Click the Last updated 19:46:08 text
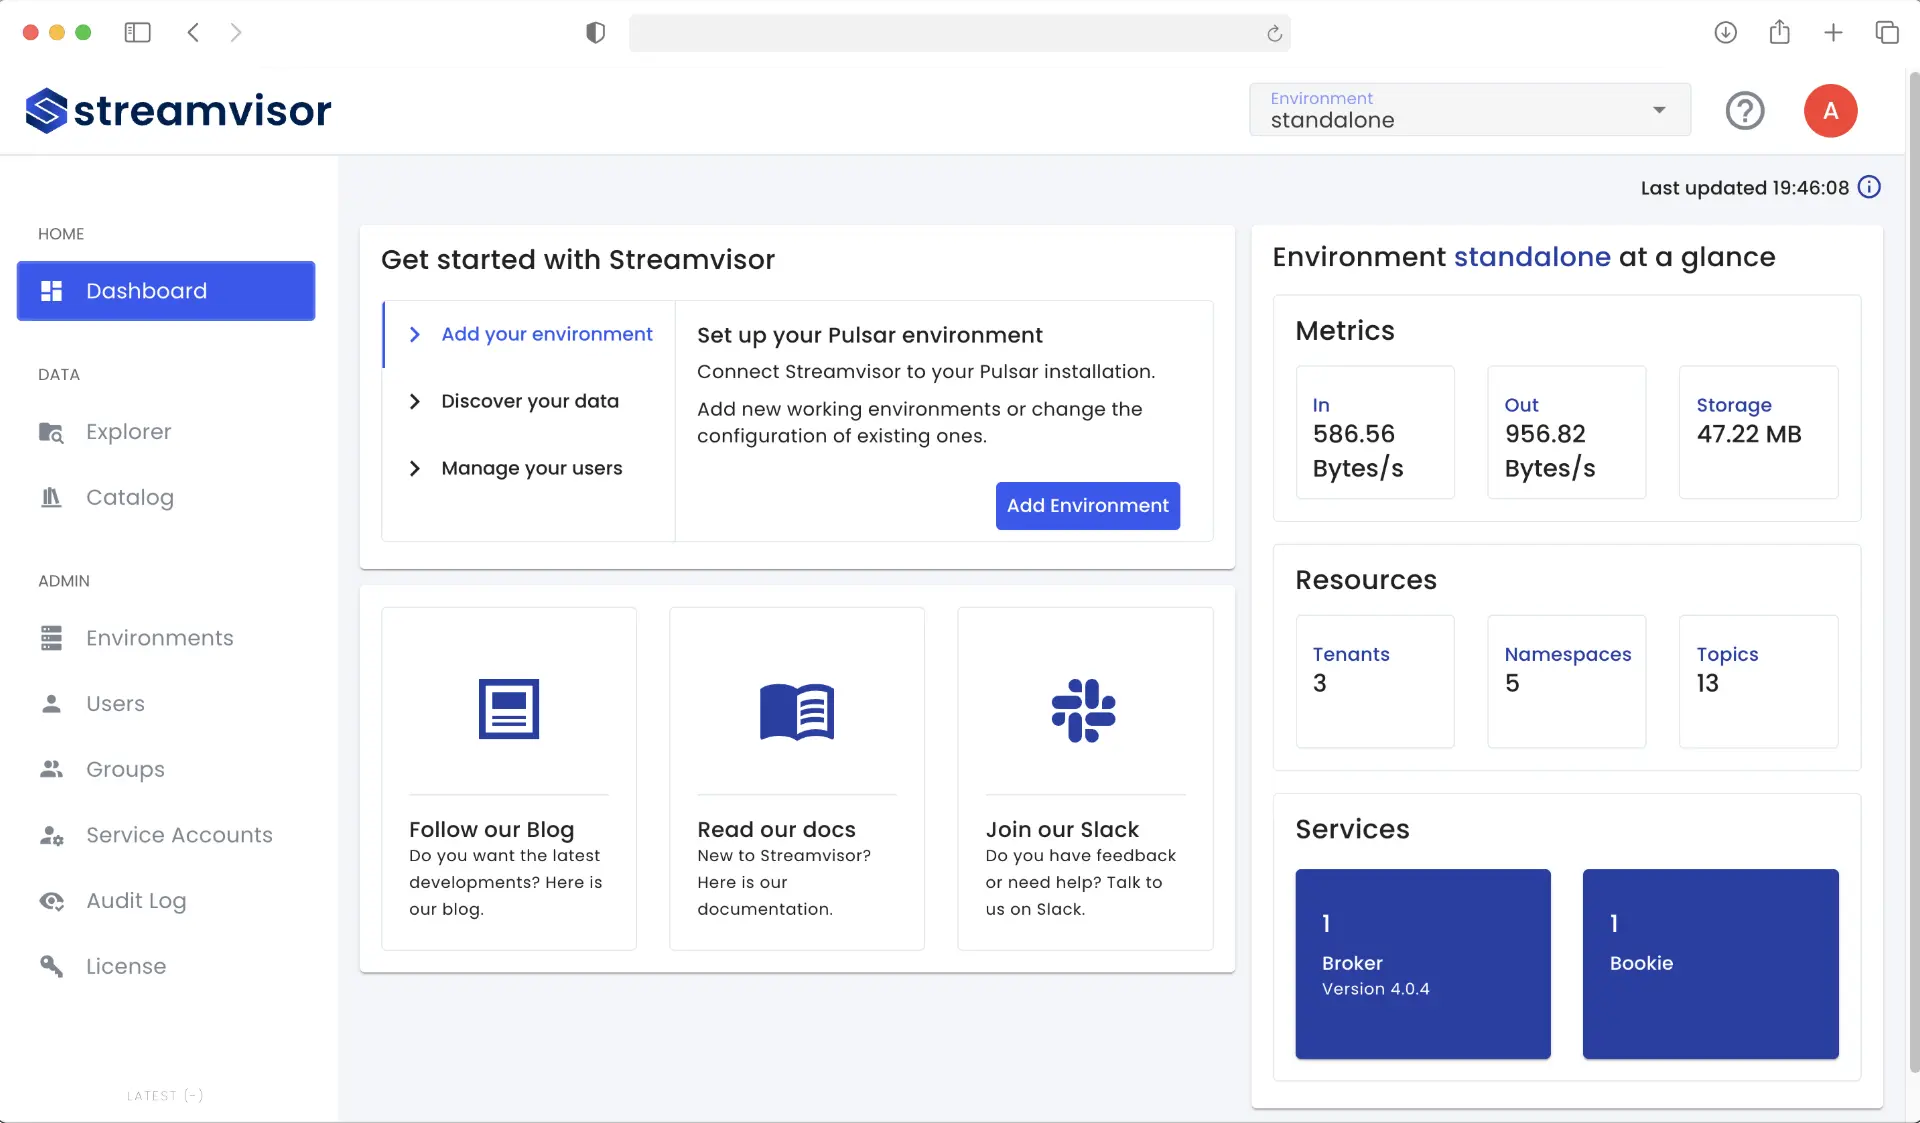This screenshot has height=1123, width=1920. tap(1744, 188)
